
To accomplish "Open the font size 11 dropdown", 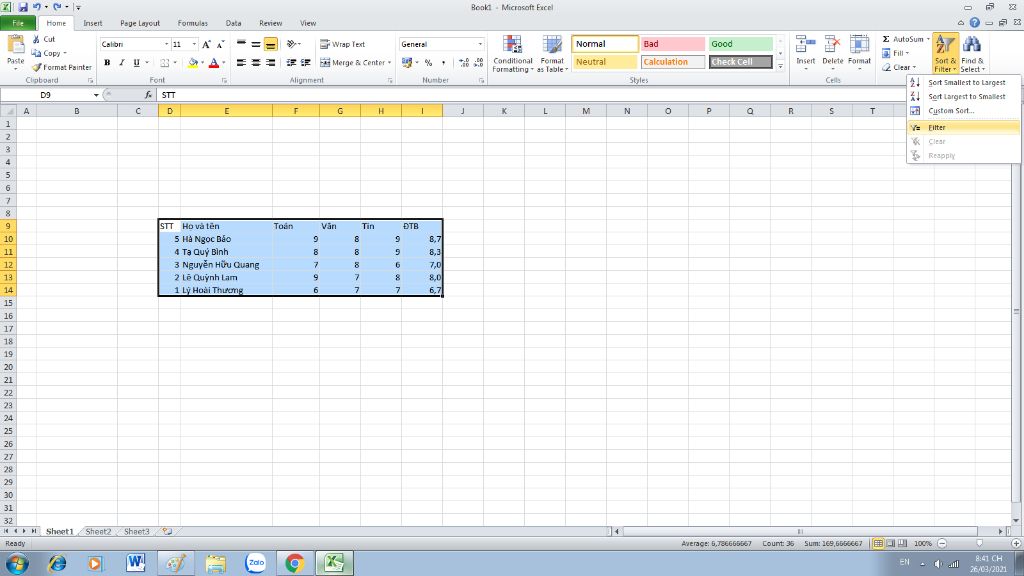I will pos(194,44).
